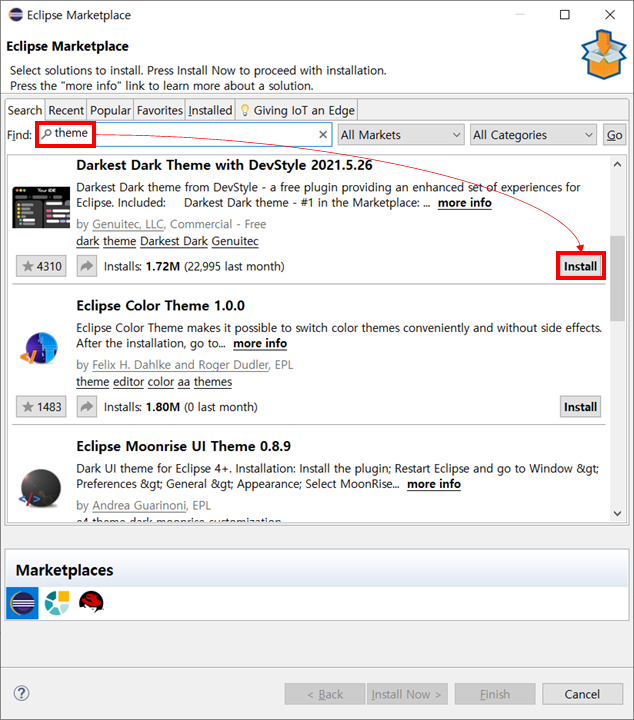Open the All Markets dropdown

click(x=401, y=135)
